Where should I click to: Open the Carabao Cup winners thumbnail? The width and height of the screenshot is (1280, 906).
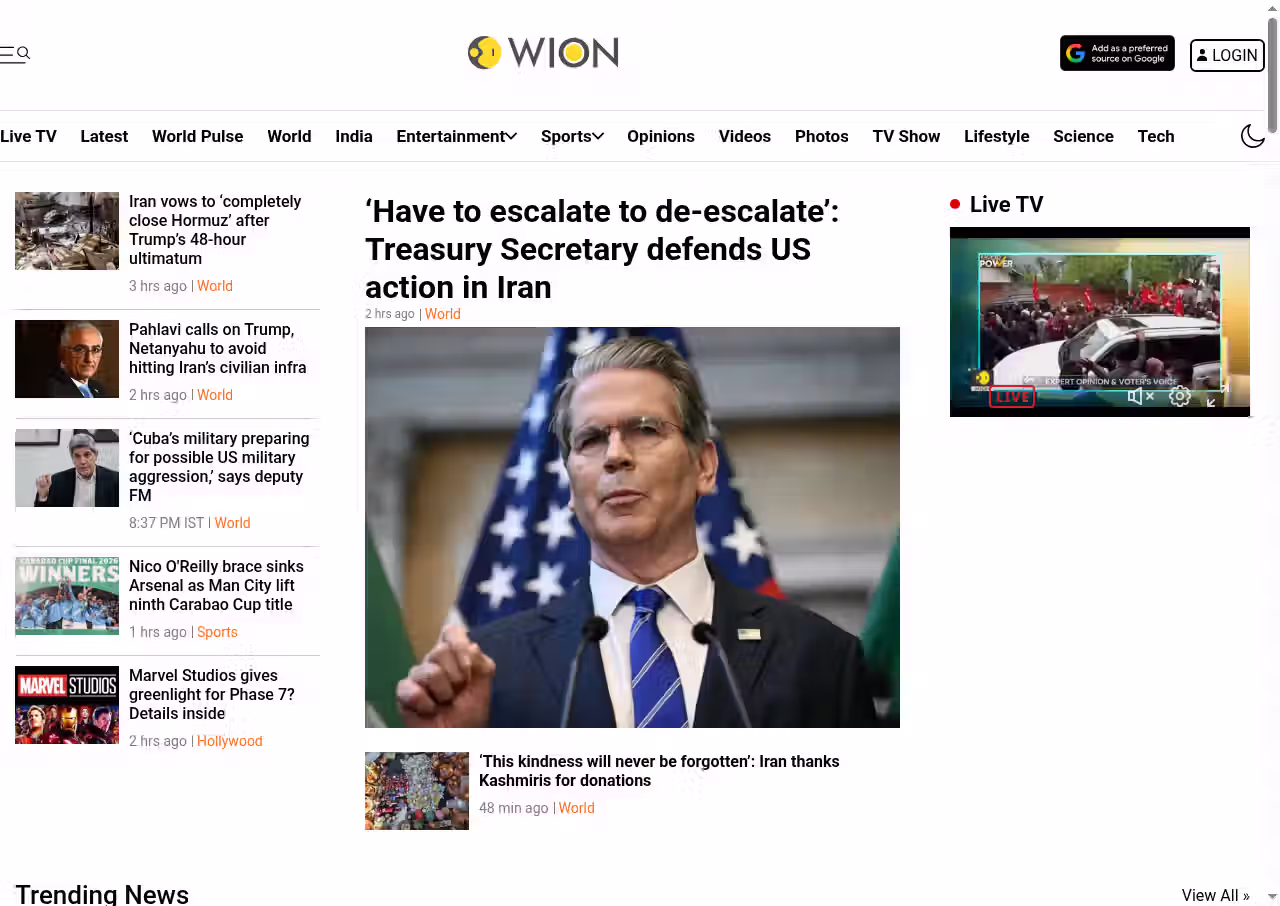click(x=67, y=596)
